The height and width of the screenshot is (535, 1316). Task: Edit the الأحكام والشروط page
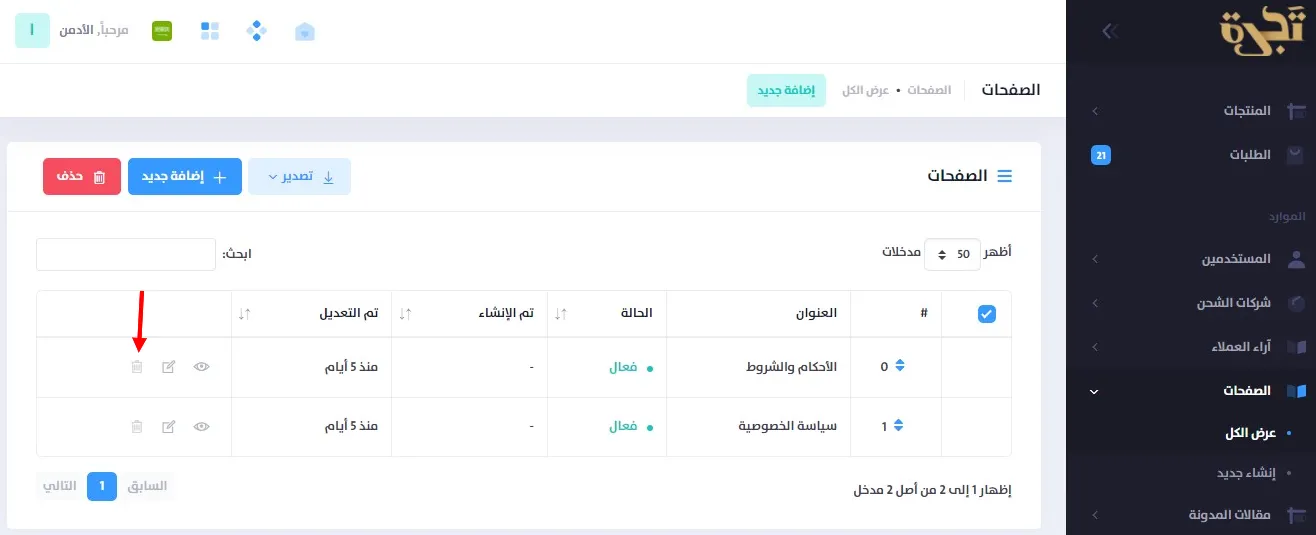[169, 367]
